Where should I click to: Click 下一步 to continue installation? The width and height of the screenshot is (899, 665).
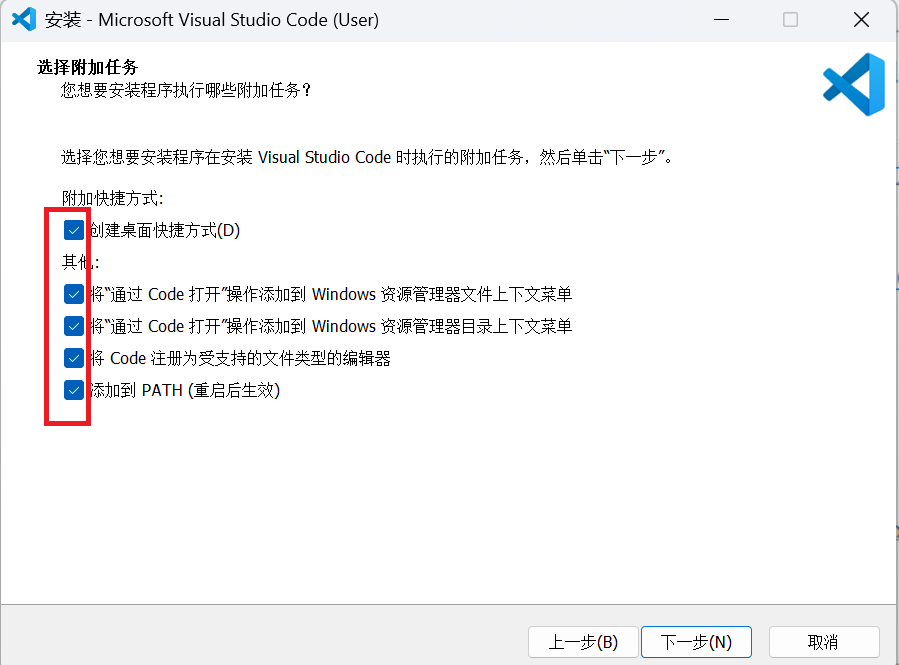696,642
